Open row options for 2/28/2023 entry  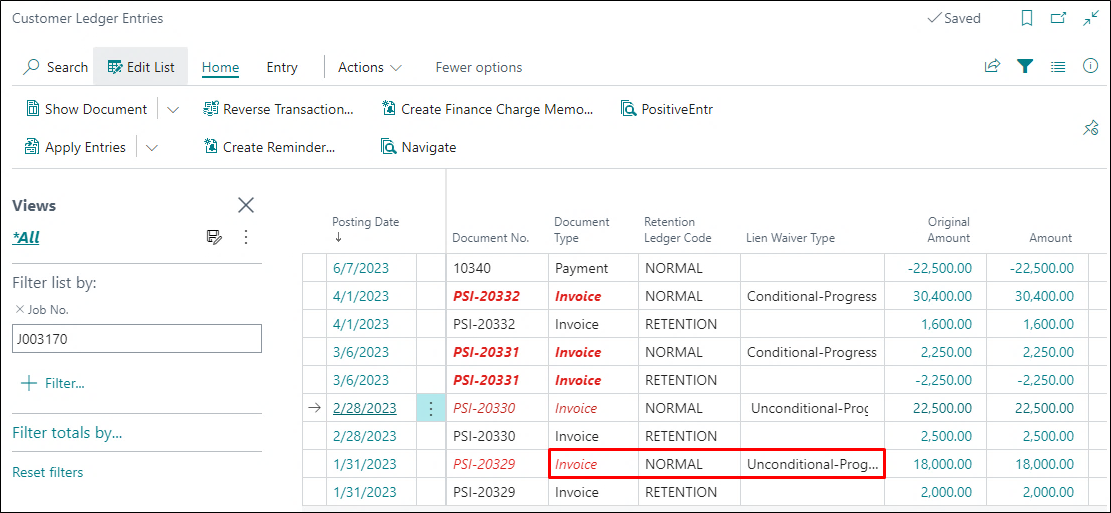click(431, 408)
